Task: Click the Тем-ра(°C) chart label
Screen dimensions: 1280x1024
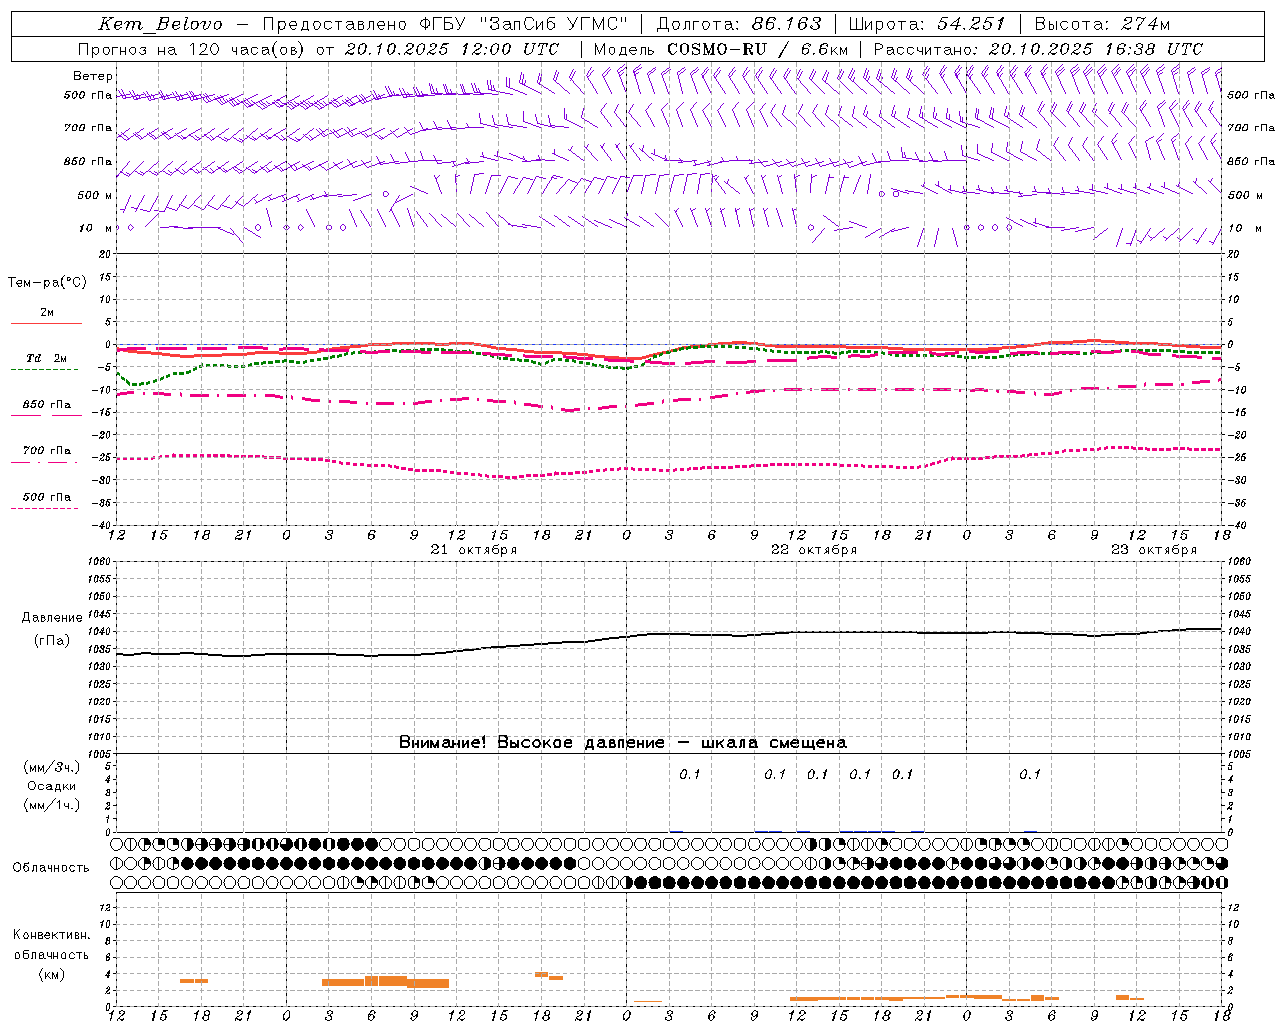Action: (x=47, y=283)
